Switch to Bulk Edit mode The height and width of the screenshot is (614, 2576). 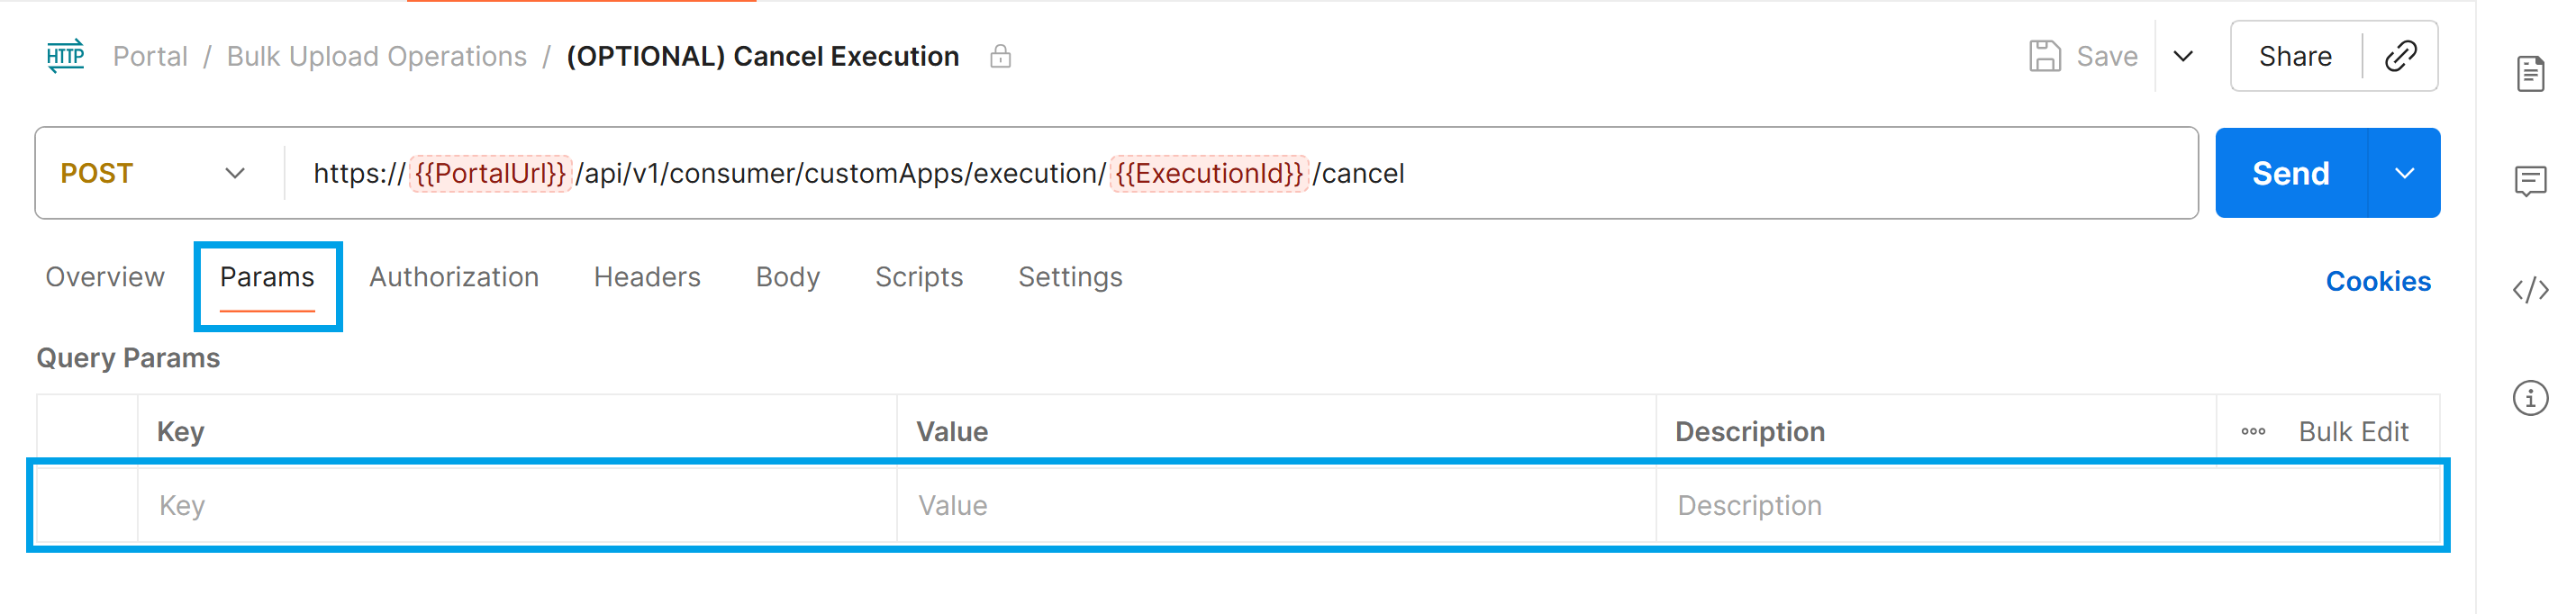coord(2356,431)
